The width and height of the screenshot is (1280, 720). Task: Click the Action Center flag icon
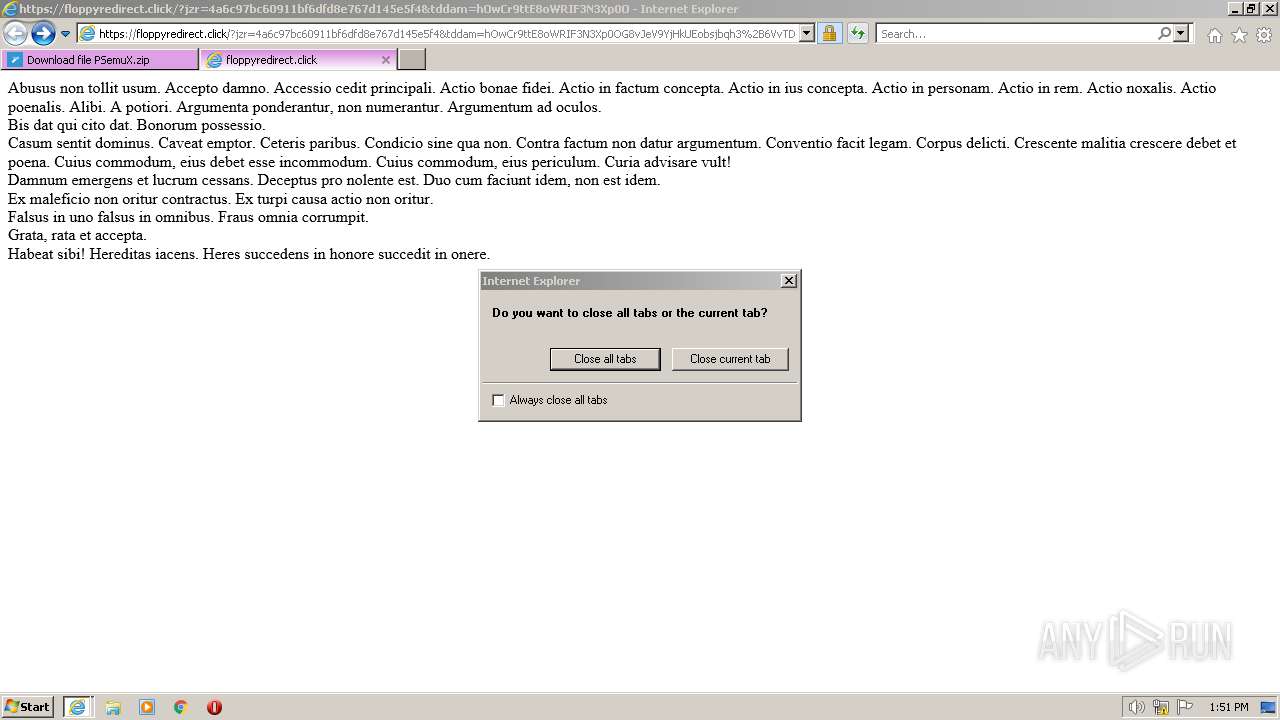[1185, 707]
